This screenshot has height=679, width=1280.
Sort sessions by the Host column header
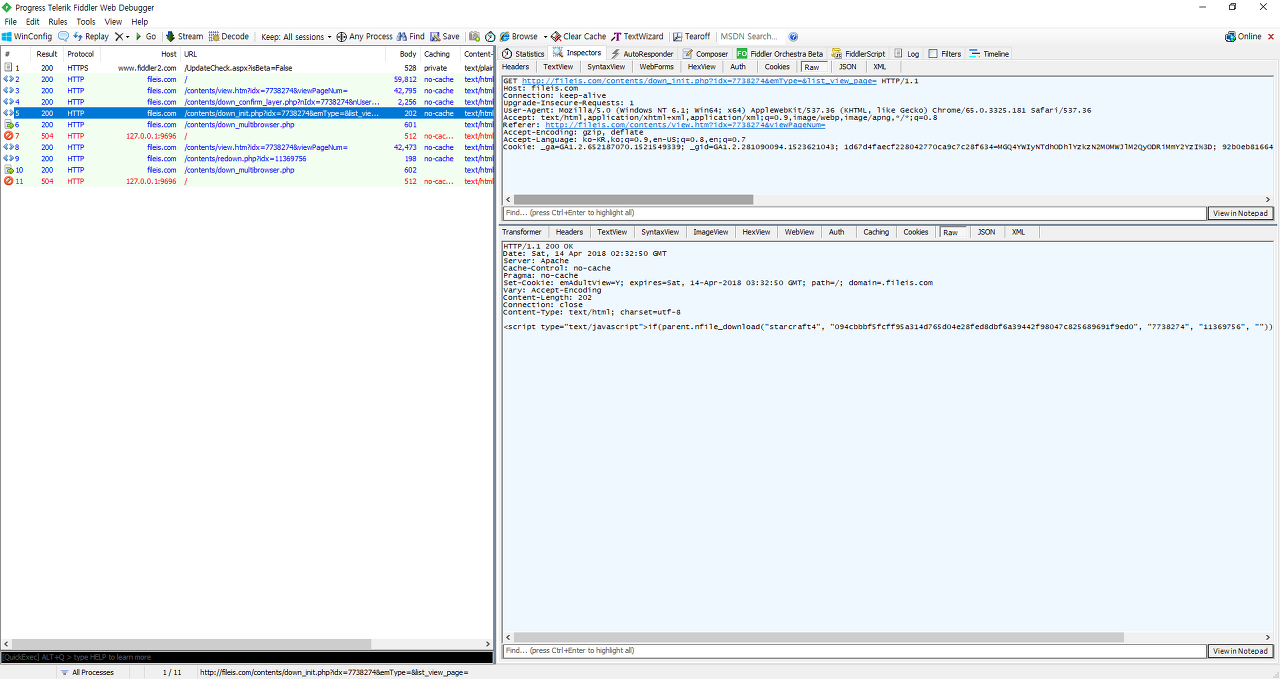(140, 54)
